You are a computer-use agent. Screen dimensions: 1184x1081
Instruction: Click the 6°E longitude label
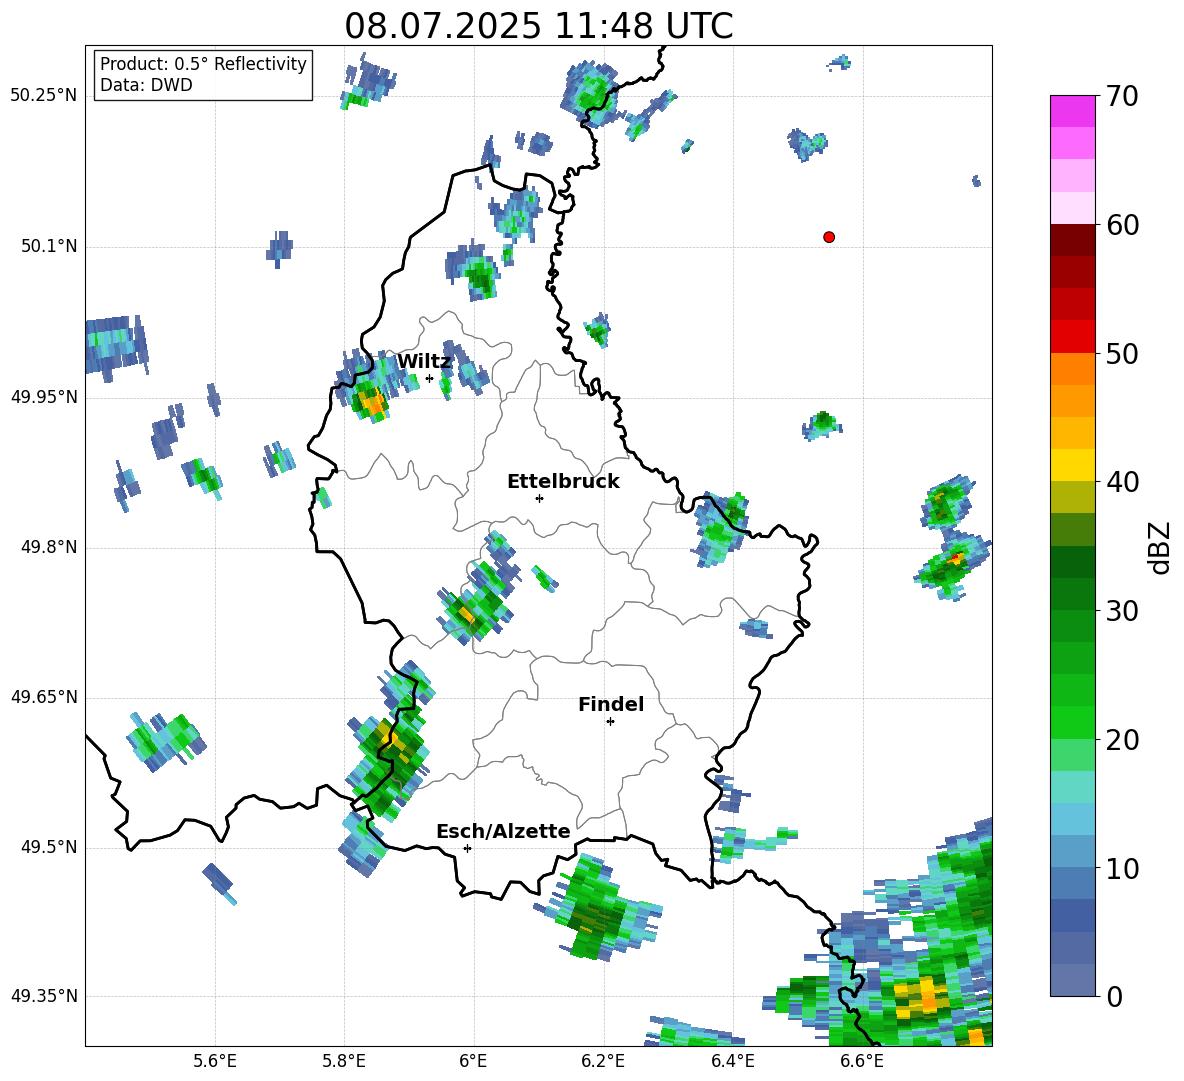[x=473, y=1061]
